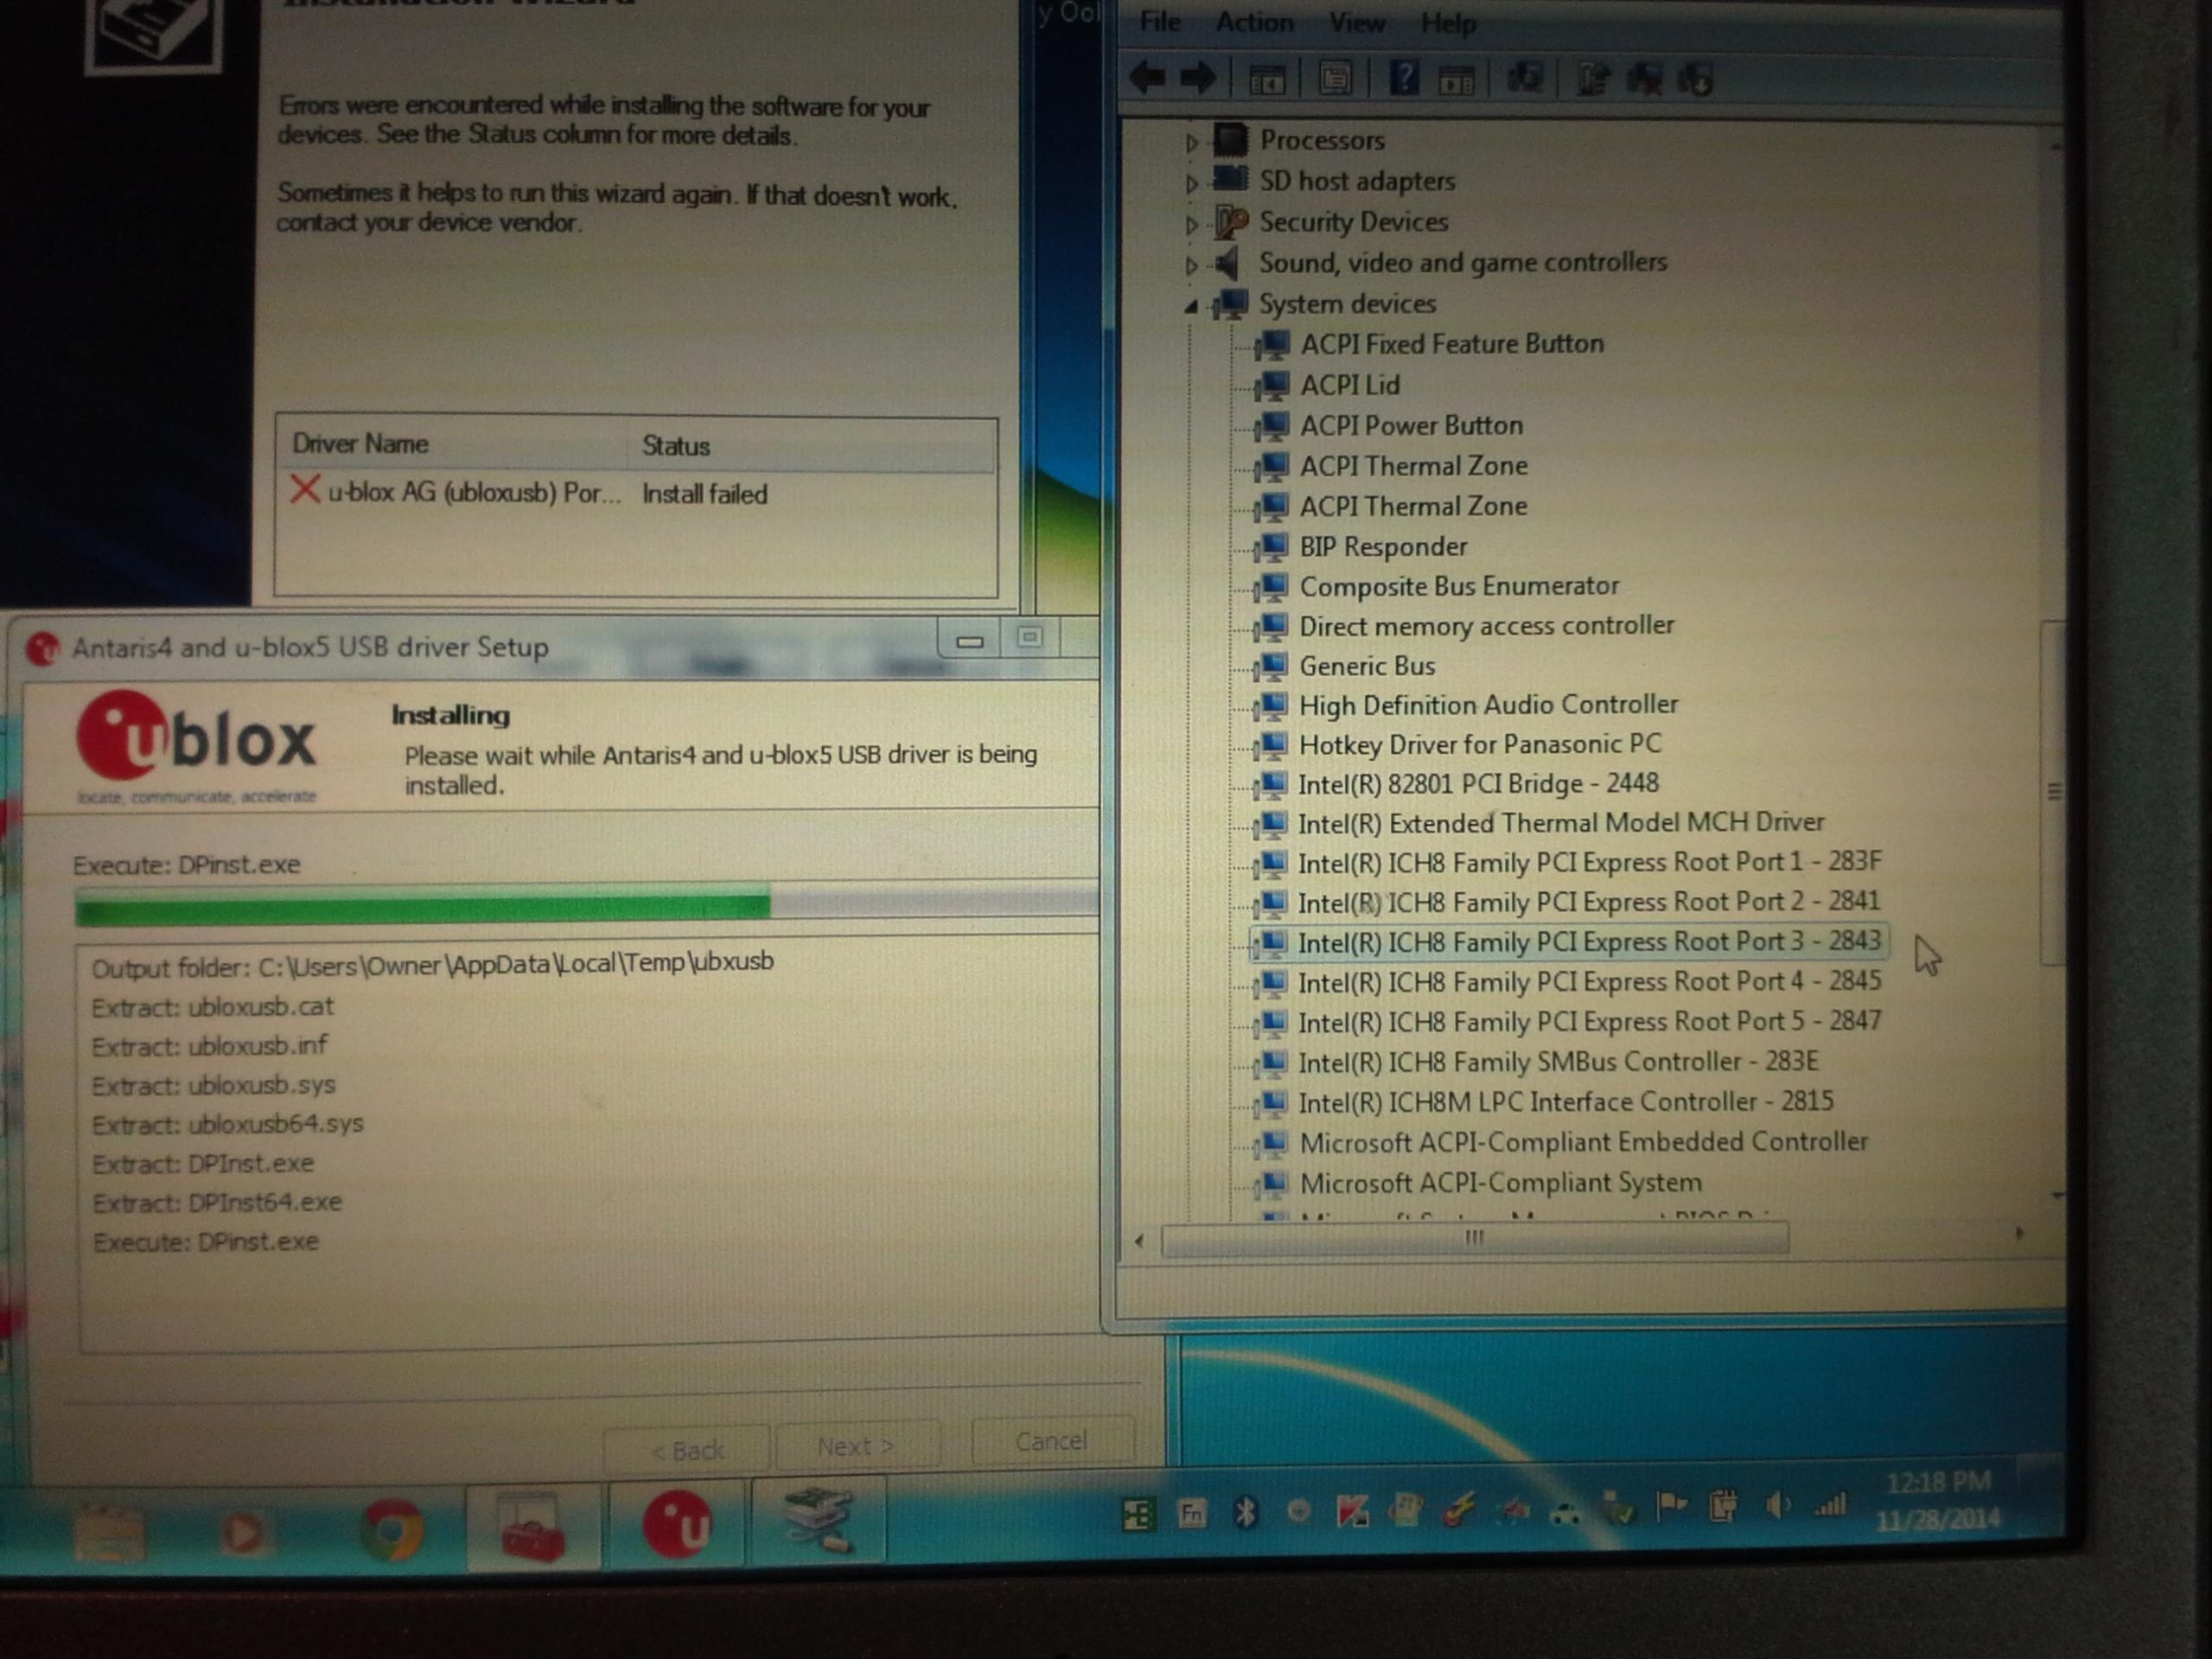Open the Action Center flag tray icon
2212x1659 pixels.
coord(1671,1505)
